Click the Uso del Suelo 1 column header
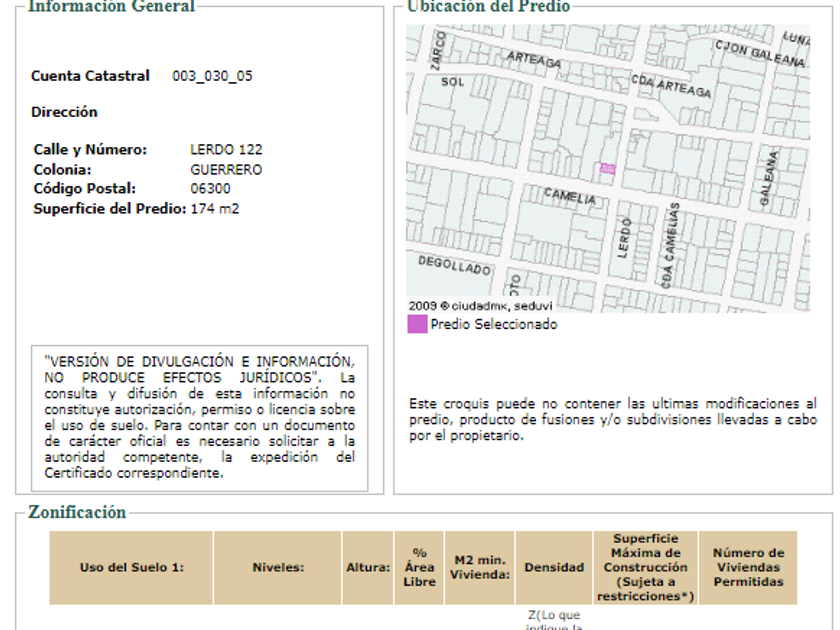Viewport: 840px width, 630px height. pyautogui.click(x=131, y=567)
